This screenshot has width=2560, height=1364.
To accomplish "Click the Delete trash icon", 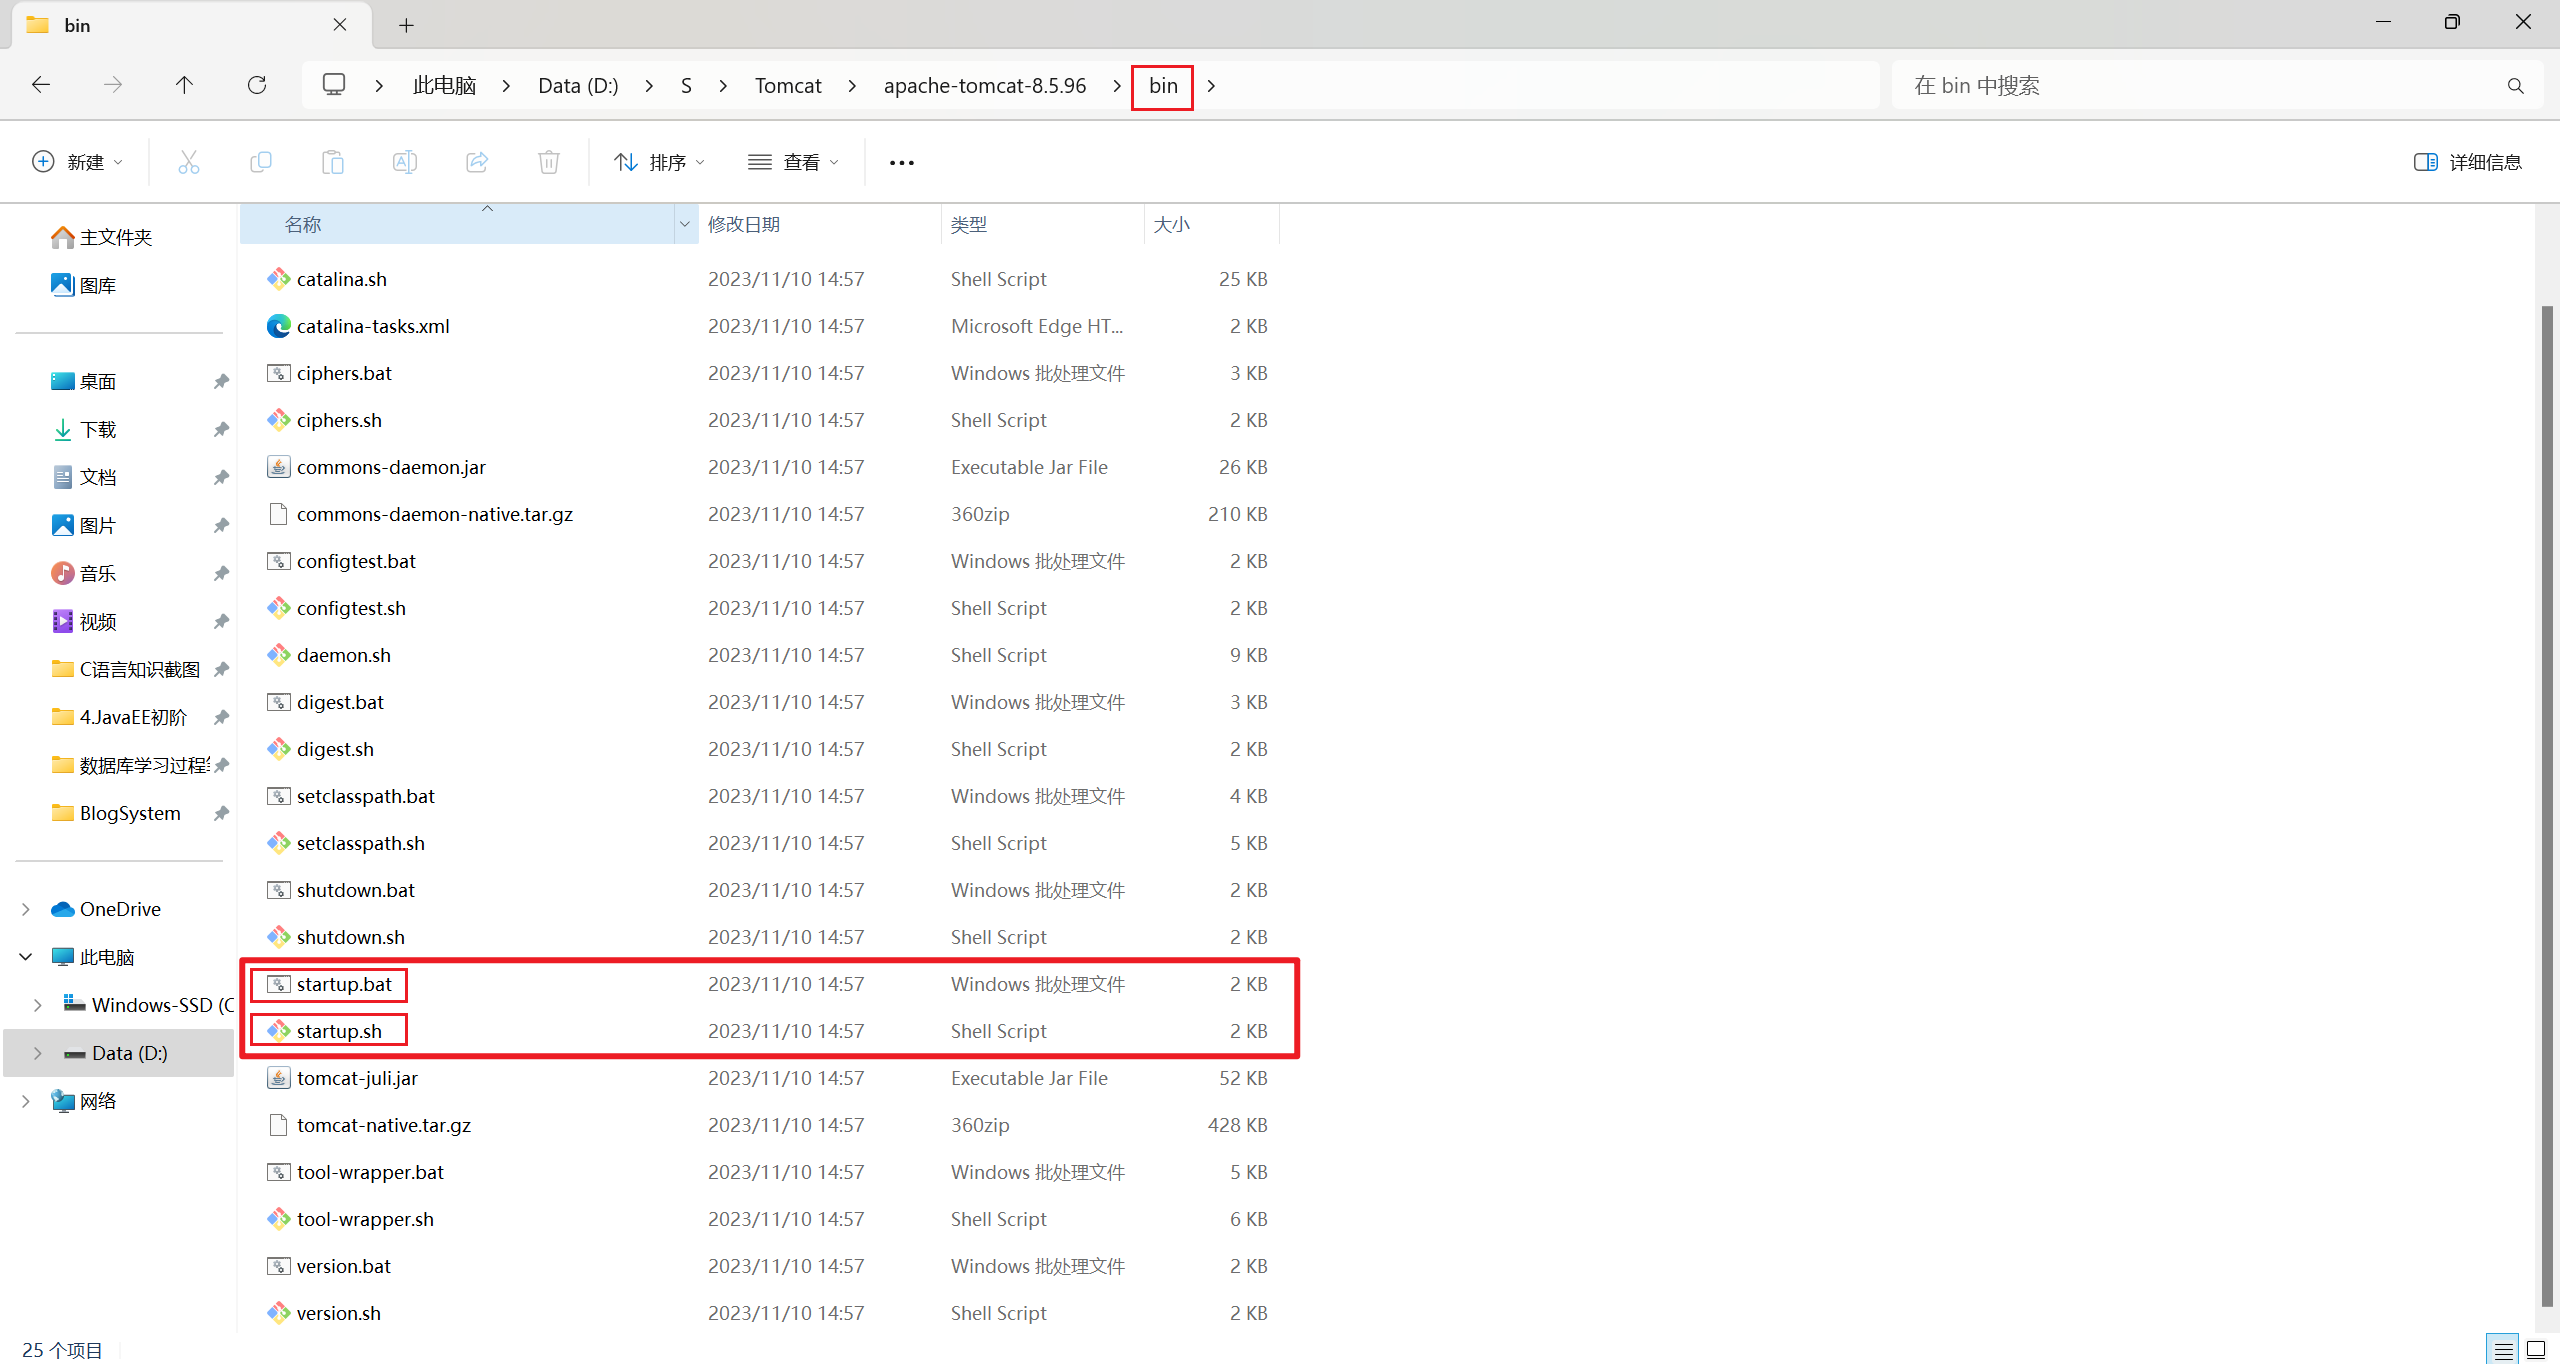I will 549,162.
